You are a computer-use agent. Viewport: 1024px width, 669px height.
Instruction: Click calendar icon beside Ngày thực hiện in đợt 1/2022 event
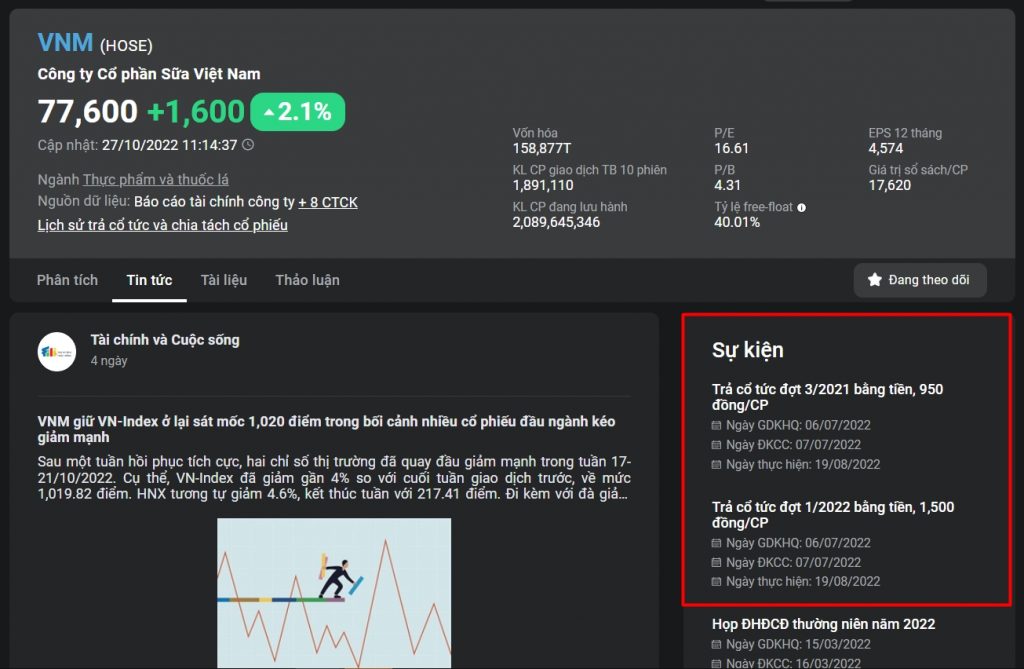(x=716, y=581)
